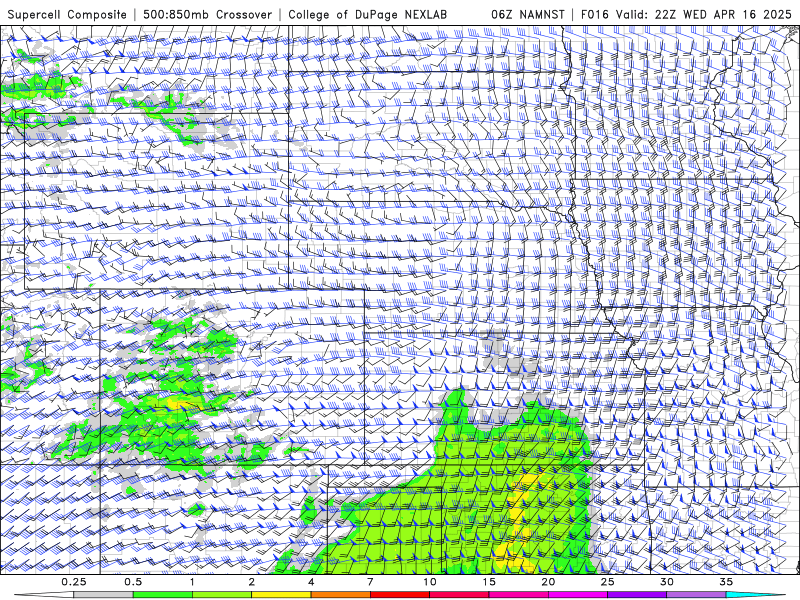The height and width of the screenshot is (600, 800).
Task: Select the purple 25–30 legend swatch
Action: click(637, 595)
